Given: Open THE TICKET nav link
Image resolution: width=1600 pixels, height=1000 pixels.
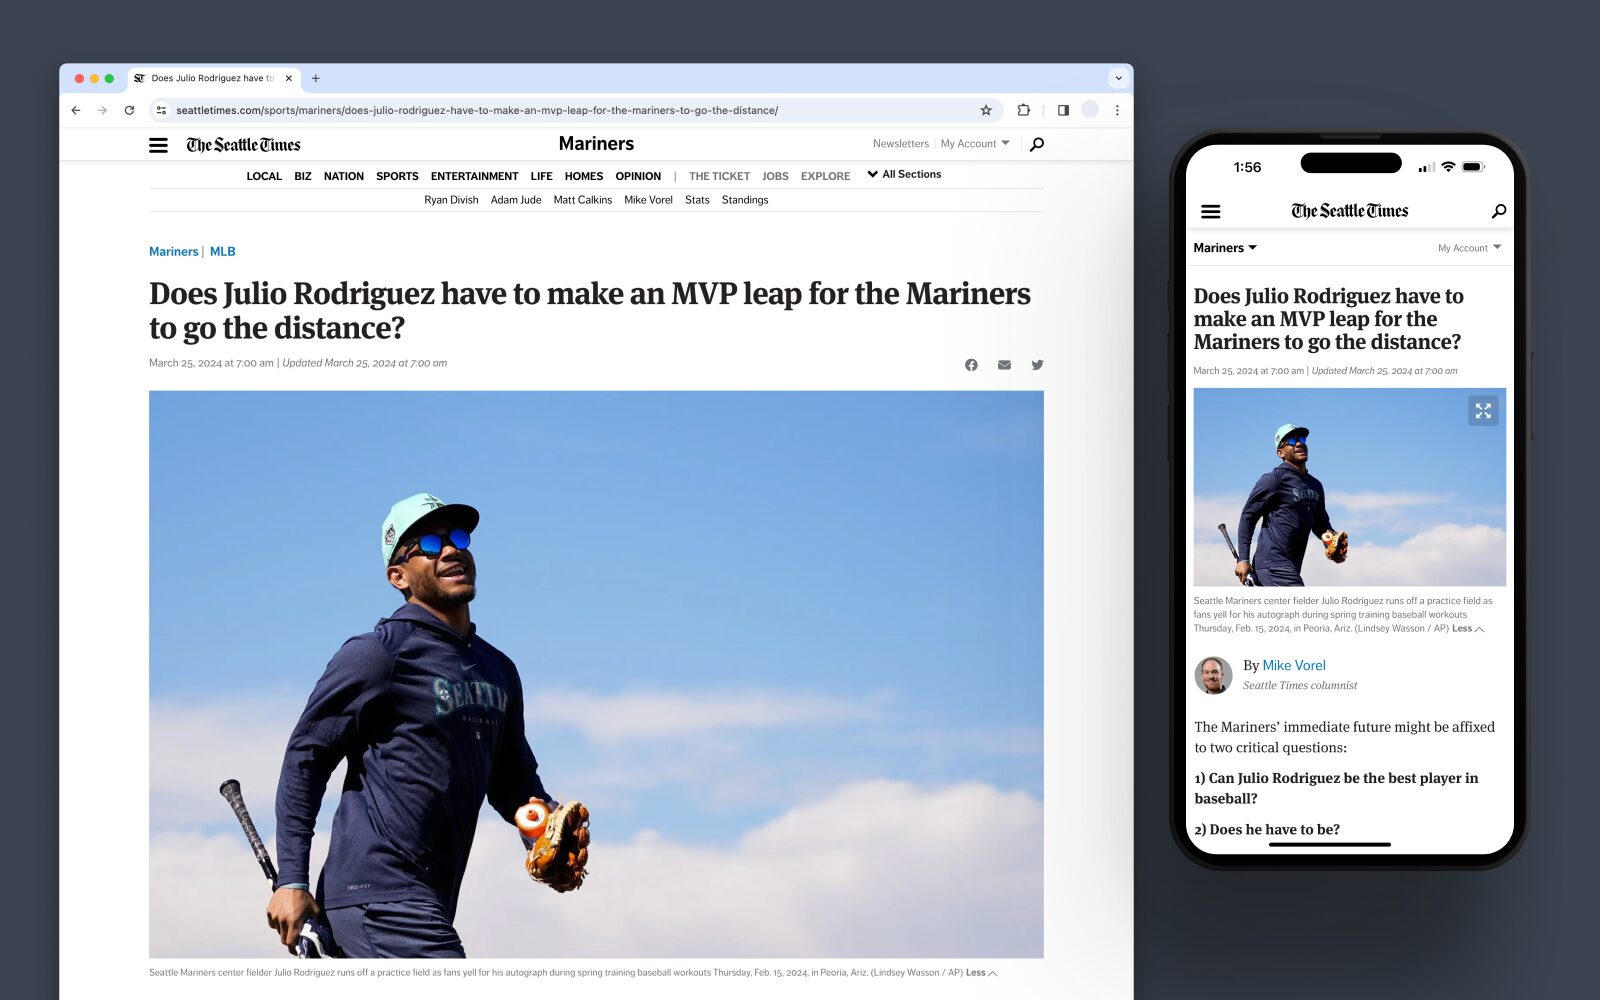Looking at the screenshot, I should coord(719,176).
